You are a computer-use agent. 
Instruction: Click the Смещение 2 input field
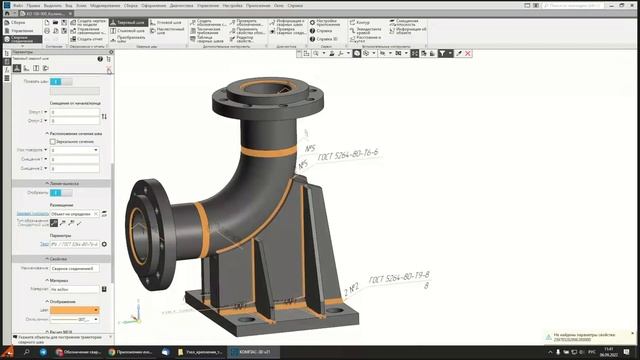coord(75,168)
